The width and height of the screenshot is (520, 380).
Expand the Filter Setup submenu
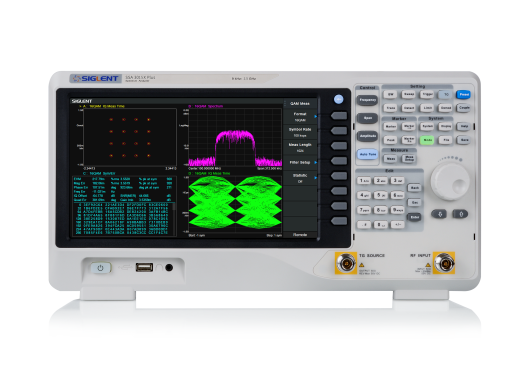click(x=300, y=163)
